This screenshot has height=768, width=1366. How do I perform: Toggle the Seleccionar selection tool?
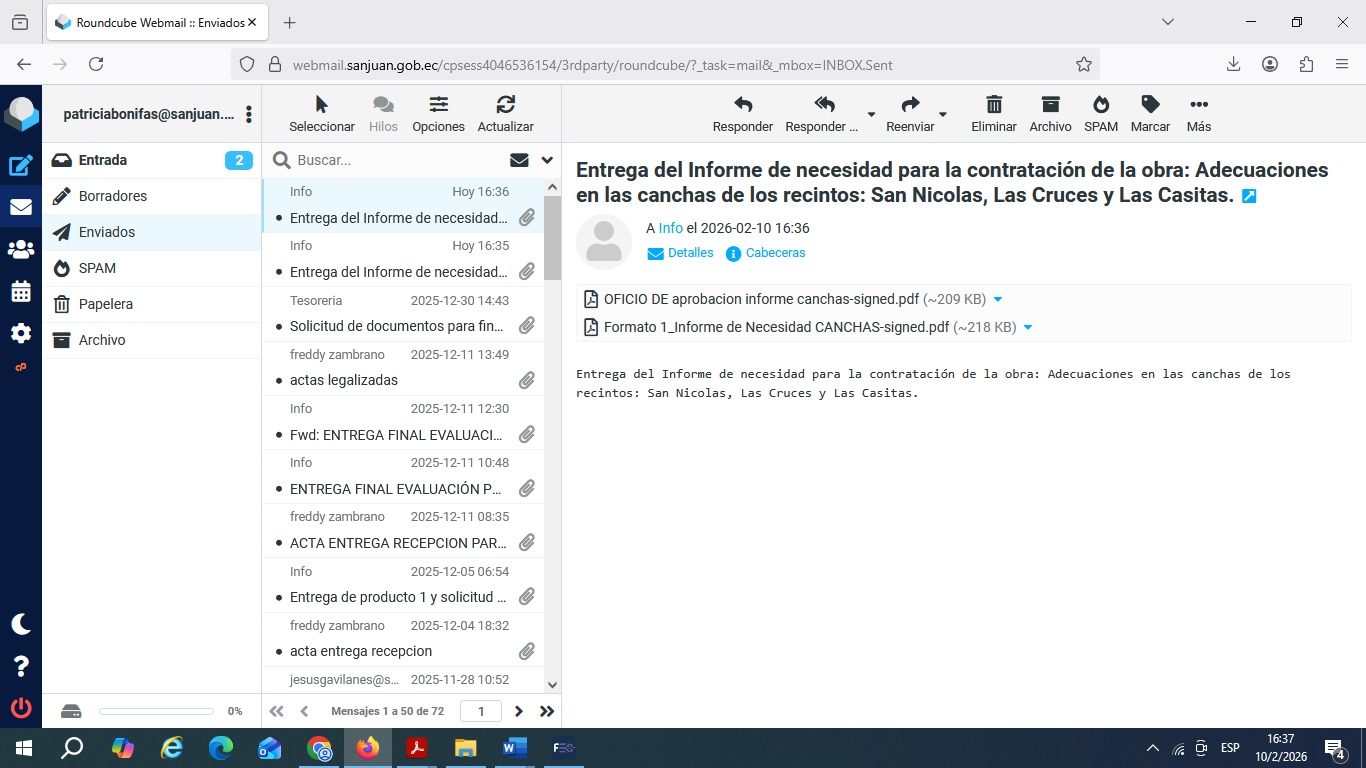point(321,106)
